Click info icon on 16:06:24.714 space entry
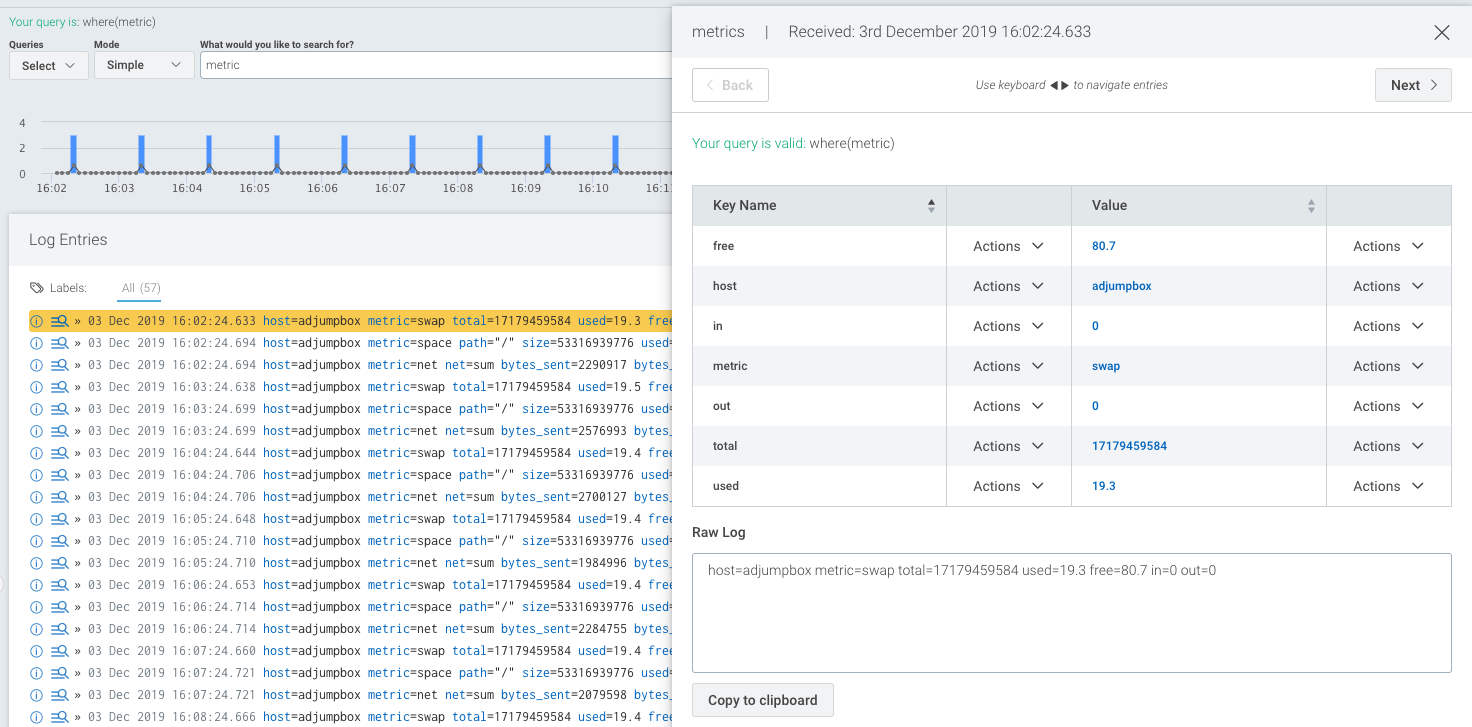Image resolution: width=1472 pixels, height=727 pixels. pyautogui.click(x=37, y=607)
